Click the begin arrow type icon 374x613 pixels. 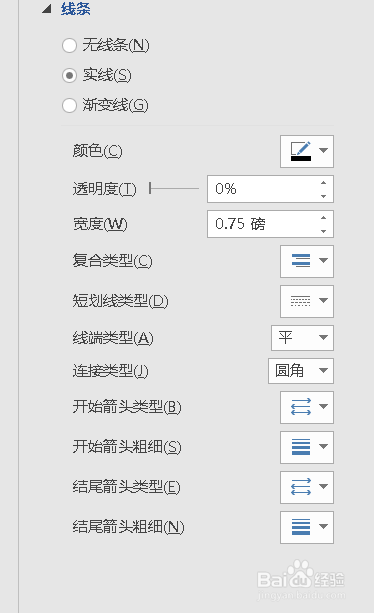301,407
